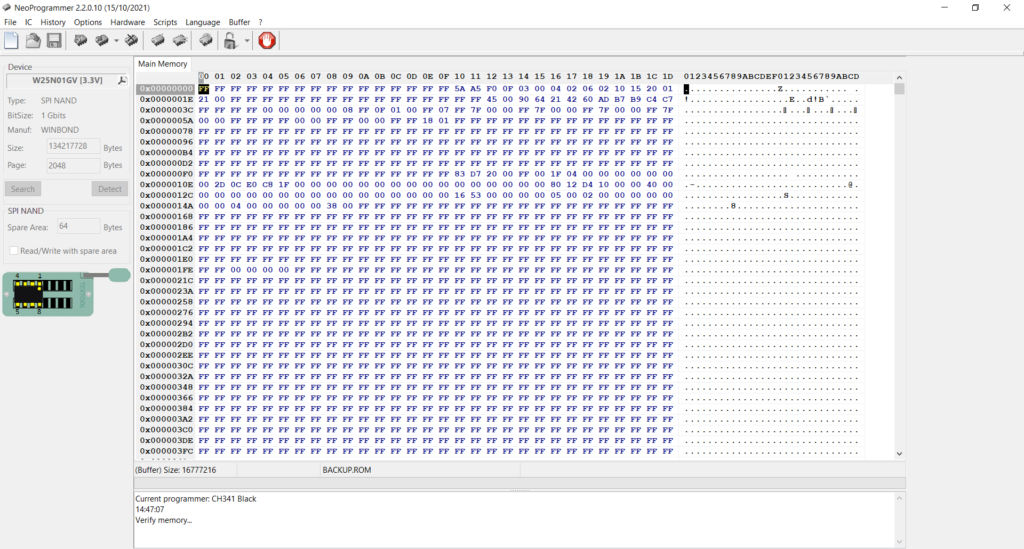Click the red stop hand icon
This screenshot has width=1024, height=549.
click(267, 41)
